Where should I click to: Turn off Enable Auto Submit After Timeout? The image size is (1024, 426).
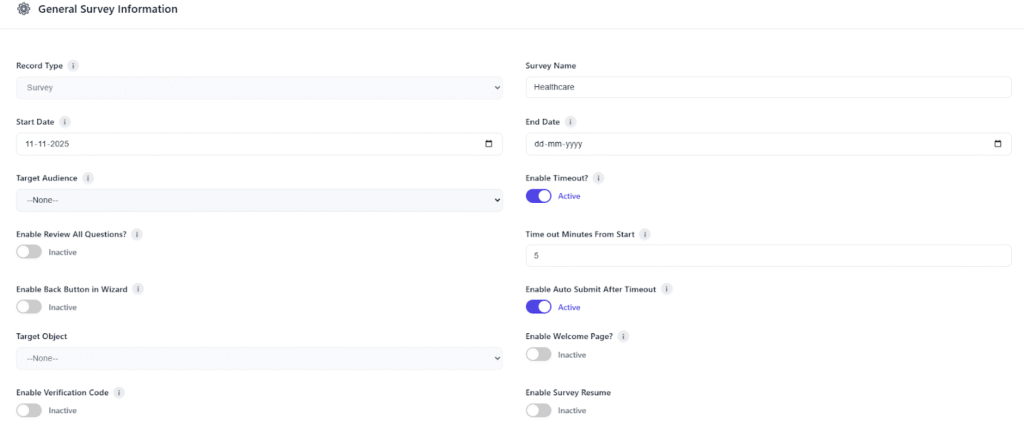tap(538, 307)
